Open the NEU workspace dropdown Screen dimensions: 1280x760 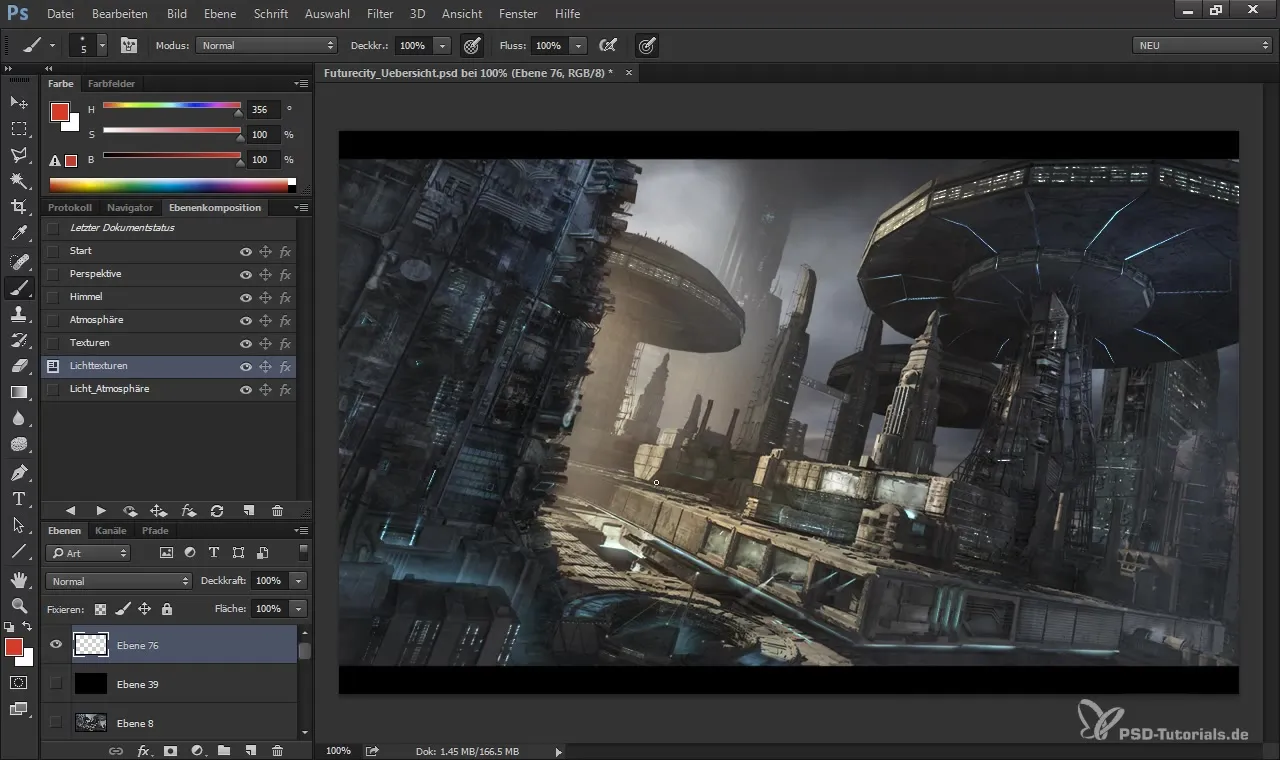[1203, 45]
